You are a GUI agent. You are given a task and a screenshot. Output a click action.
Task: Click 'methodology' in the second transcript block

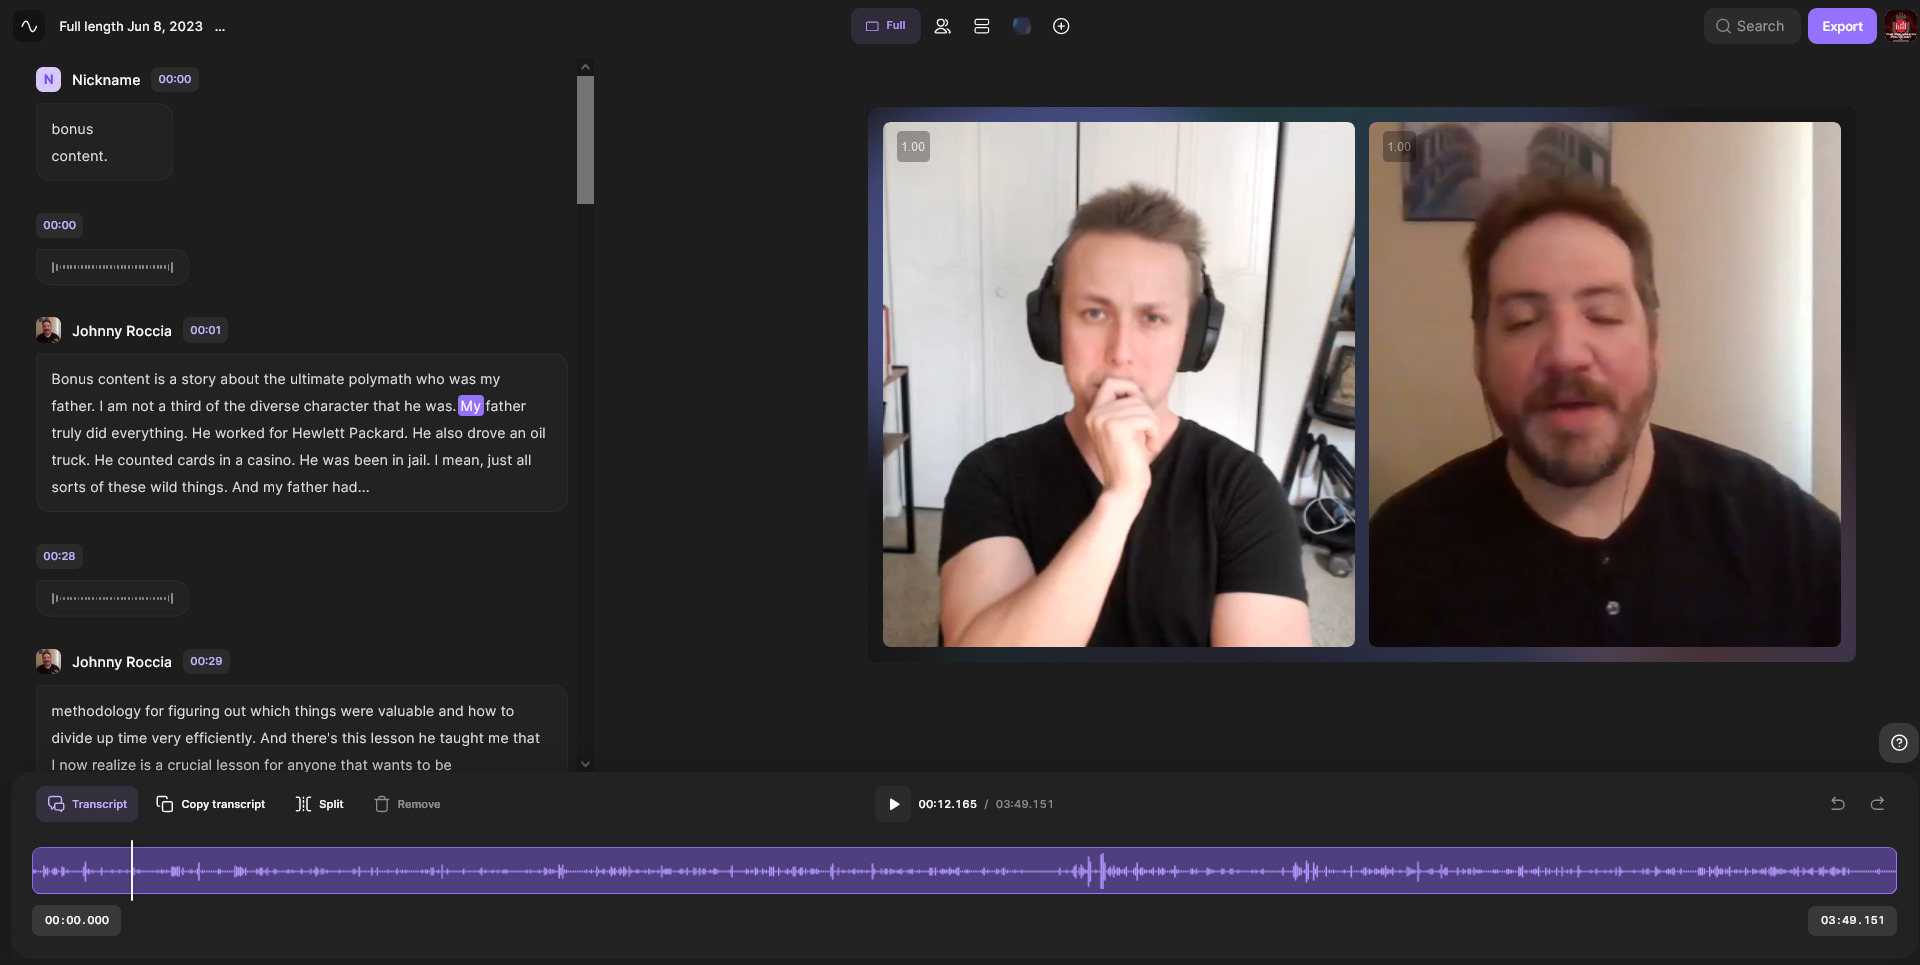tap(96, 711)
